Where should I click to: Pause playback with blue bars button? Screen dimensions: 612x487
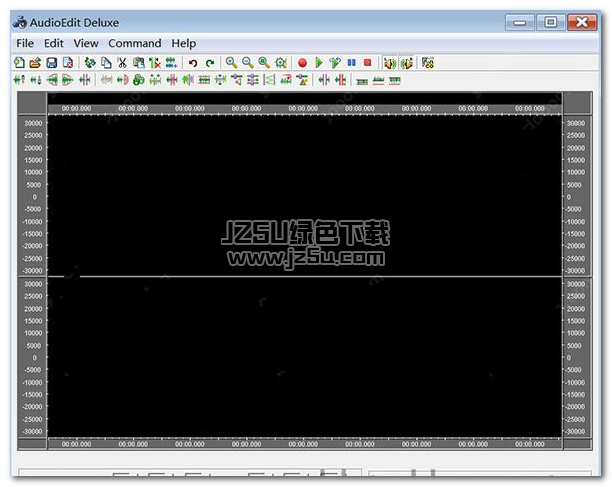tap(352, 62)
